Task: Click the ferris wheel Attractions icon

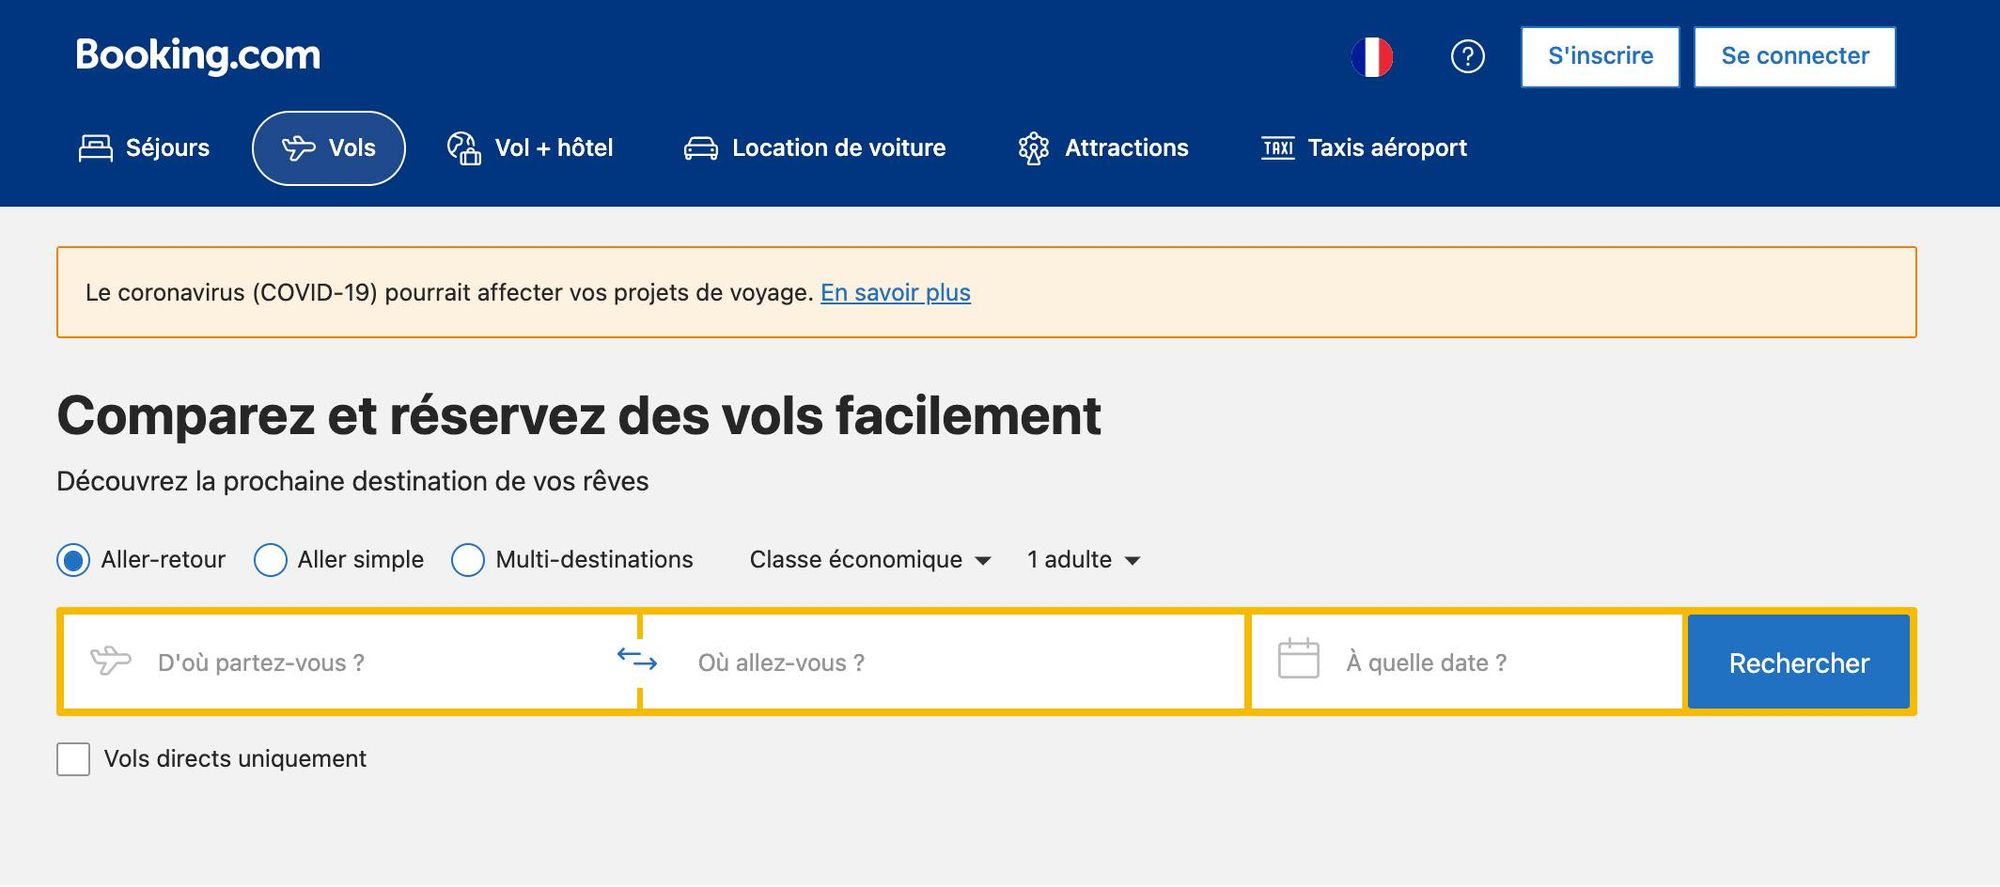Action: click(x=1034, y=148)
